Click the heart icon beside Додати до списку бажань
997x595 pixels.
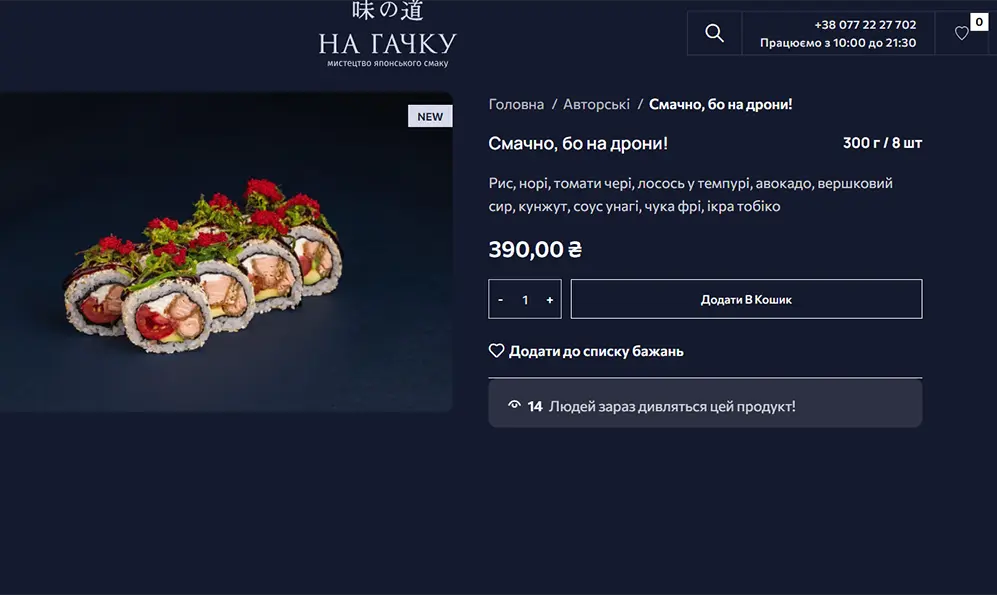pos(496,351)
